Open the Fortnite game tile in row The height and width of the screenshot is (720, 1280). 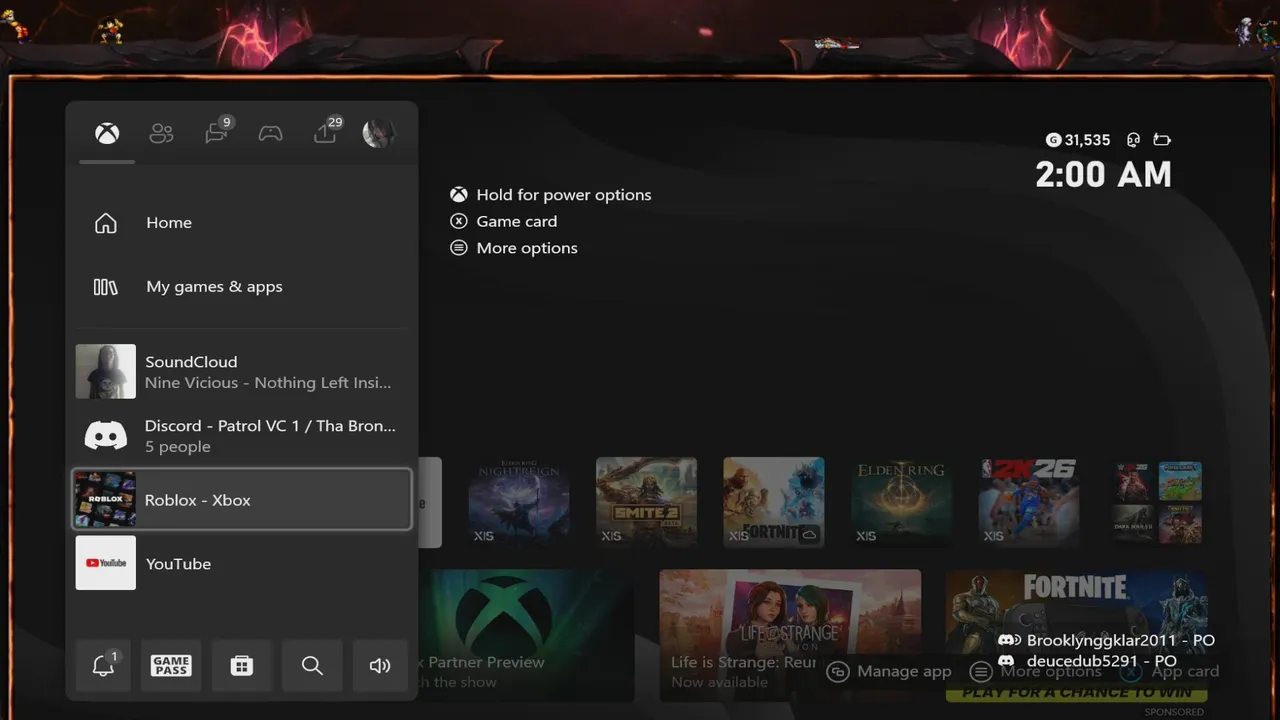click(774, 502)
